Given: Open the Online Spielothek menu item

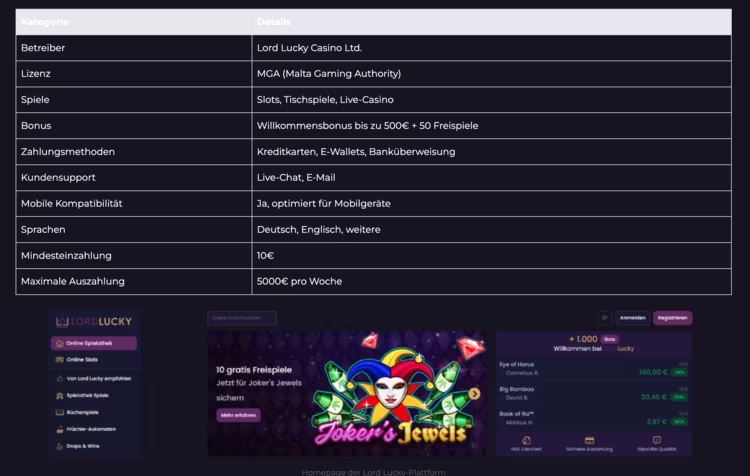Looking at the screenshot, I should (x=94, y=343).
